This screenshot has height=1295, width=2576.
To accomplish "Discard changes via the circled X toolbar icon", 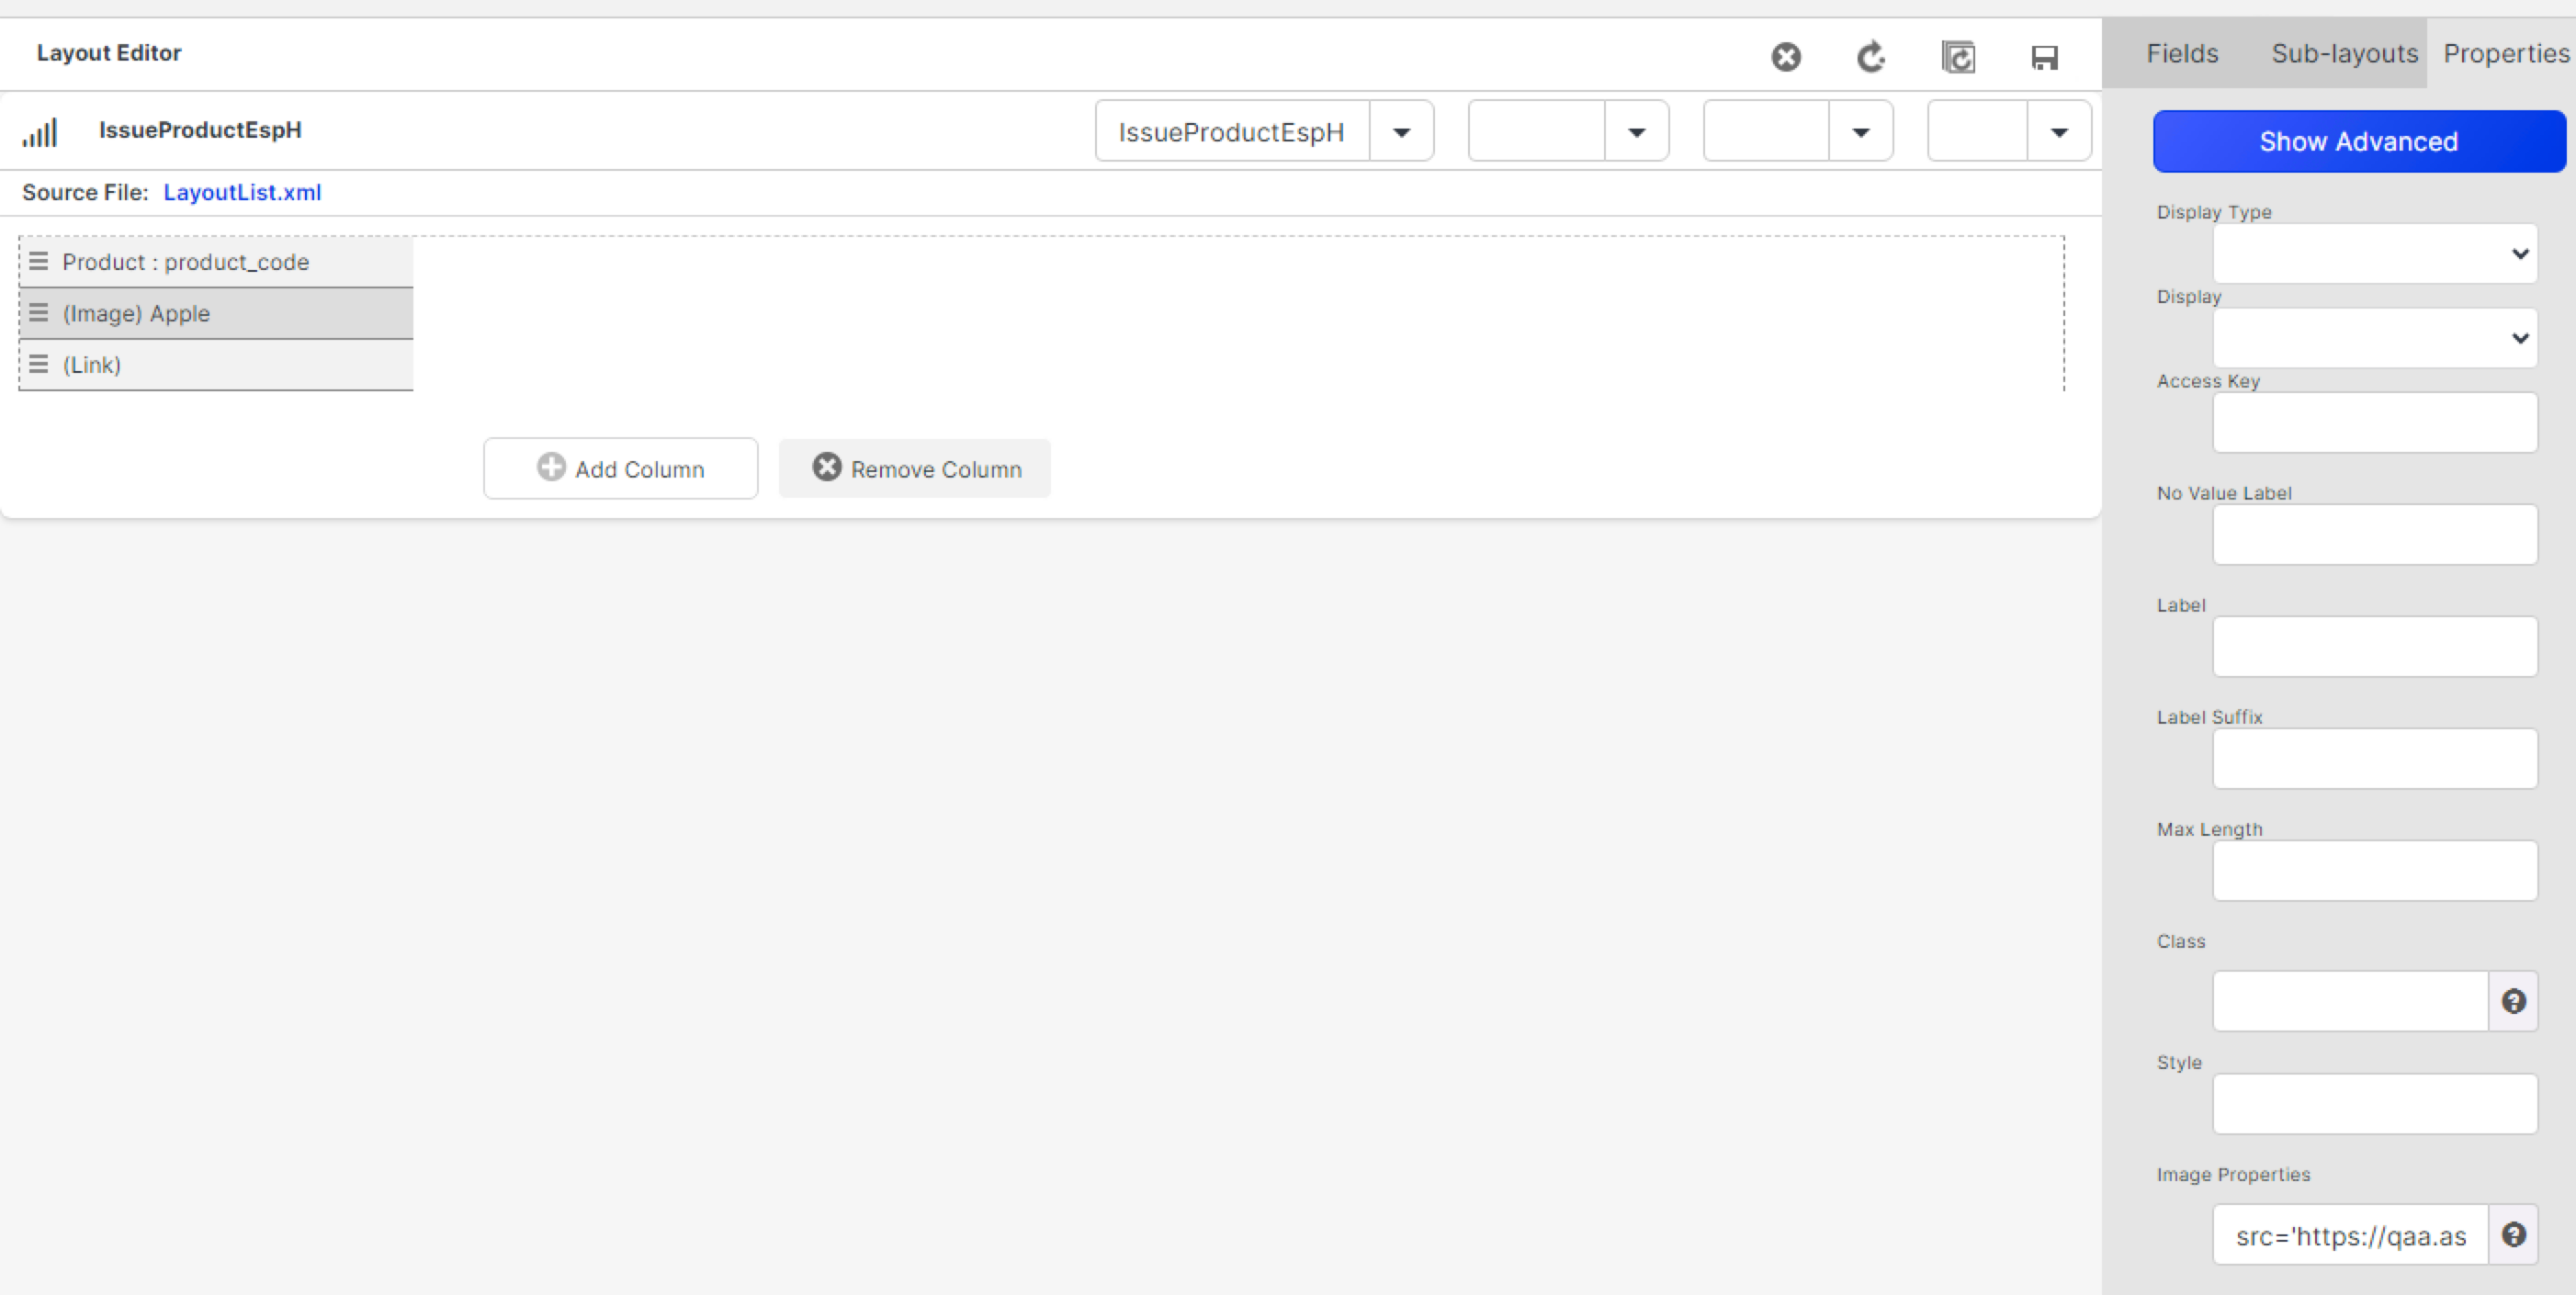I will coord(1787,57).
